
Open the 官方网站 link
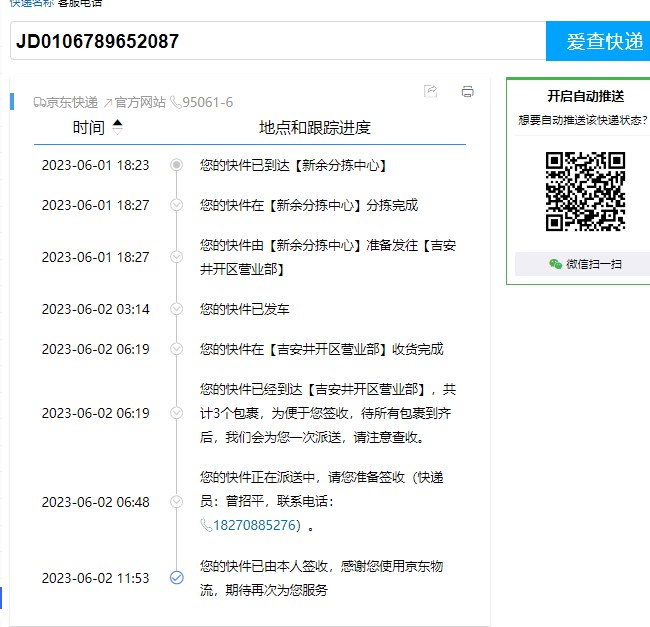pyautogui.click(x=140, y=102)
